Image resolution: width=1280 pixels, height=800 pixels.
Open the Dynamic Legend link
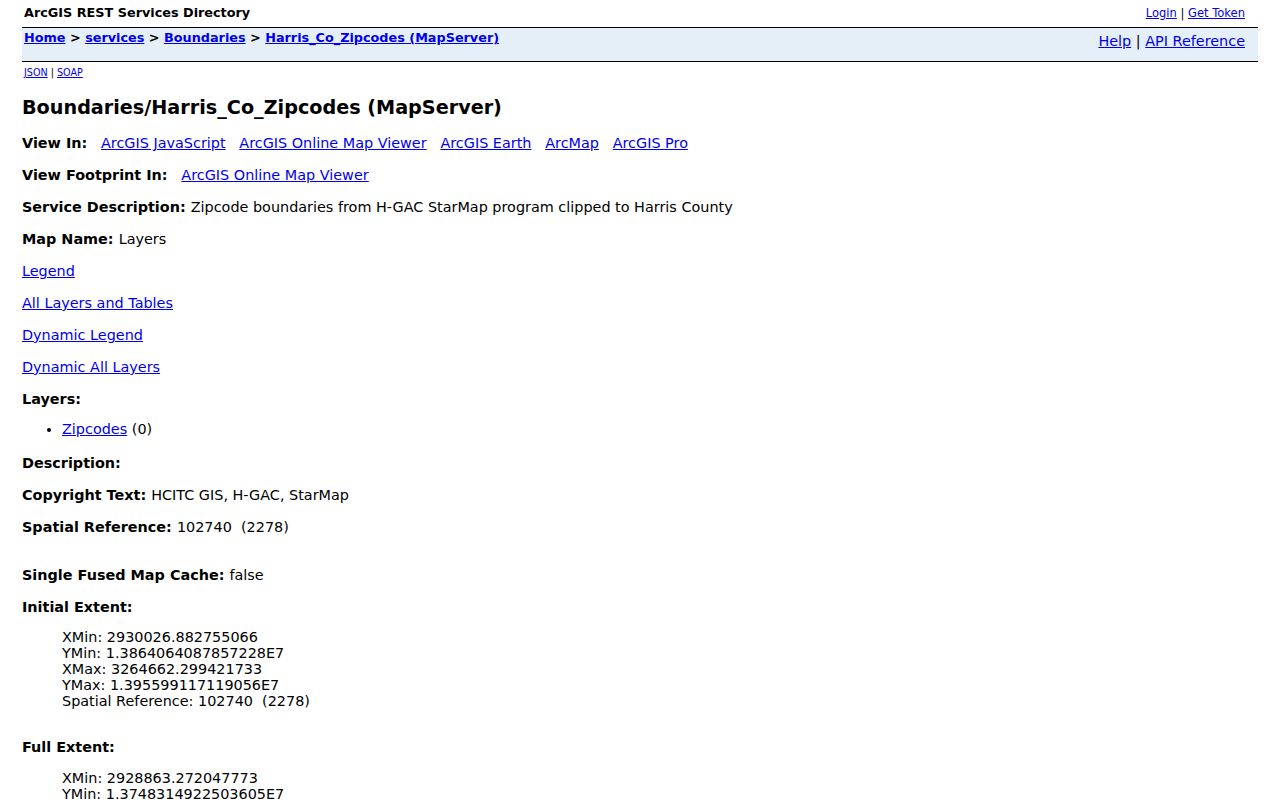pos(82,335)
